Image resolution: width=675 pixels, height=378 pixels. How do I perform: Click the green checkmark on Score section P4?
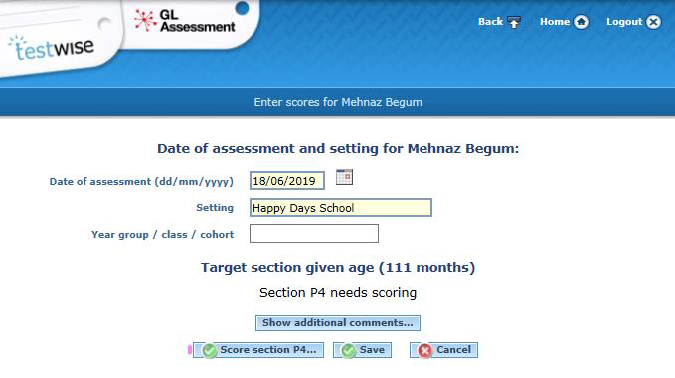210,351
